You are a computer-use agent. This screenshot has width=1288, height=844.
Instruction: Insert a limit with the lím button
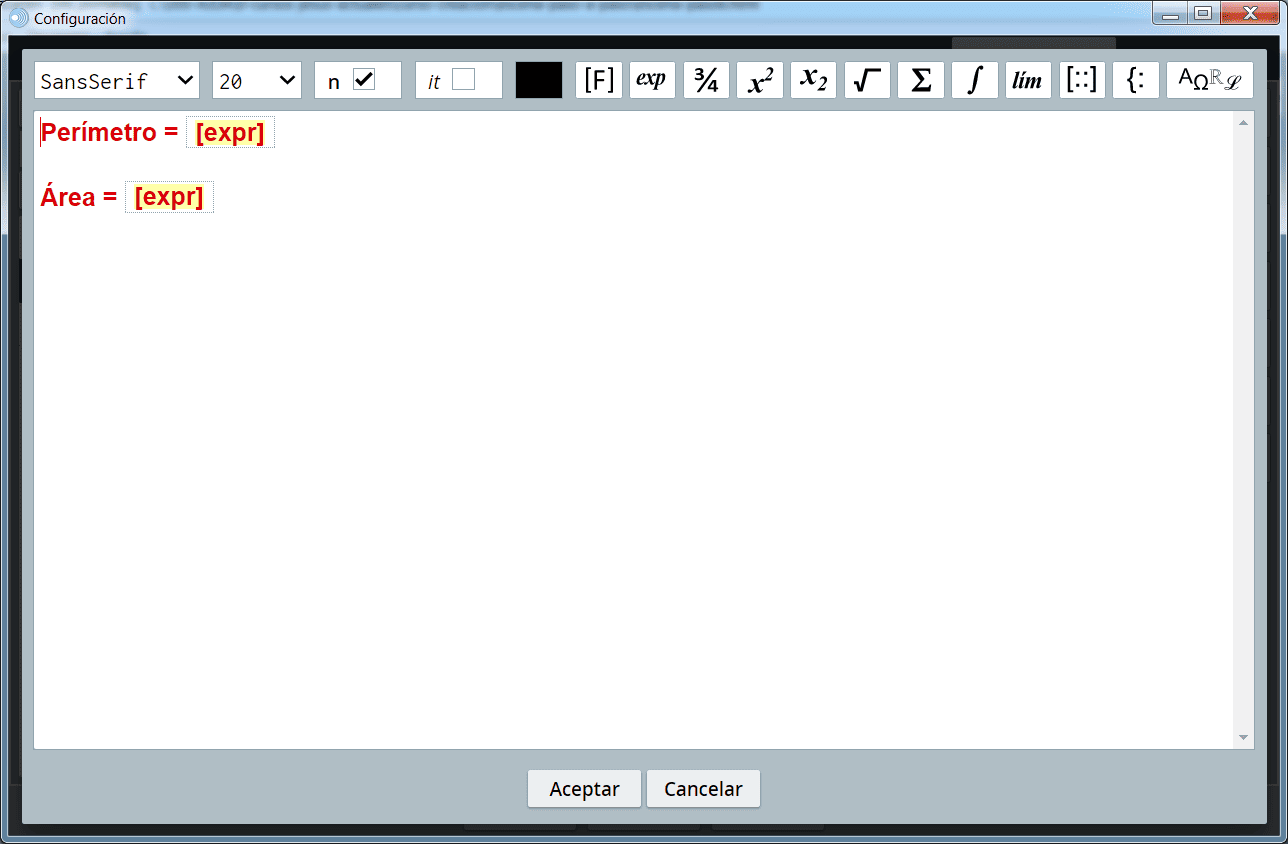(x=1028, y=81)
